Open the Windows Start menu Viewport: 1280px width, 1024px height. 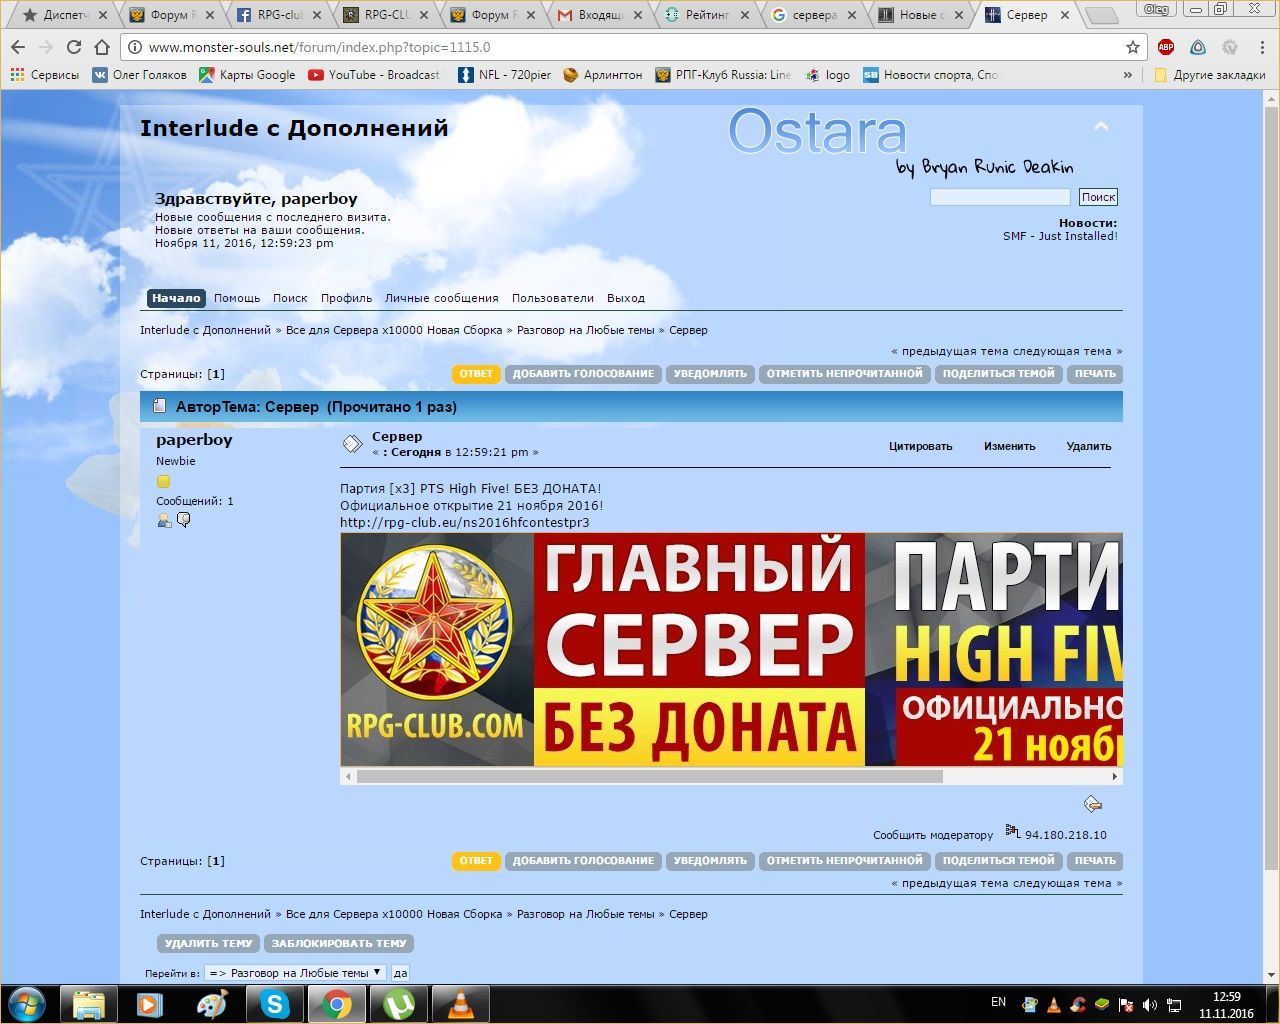[27, 1003]
